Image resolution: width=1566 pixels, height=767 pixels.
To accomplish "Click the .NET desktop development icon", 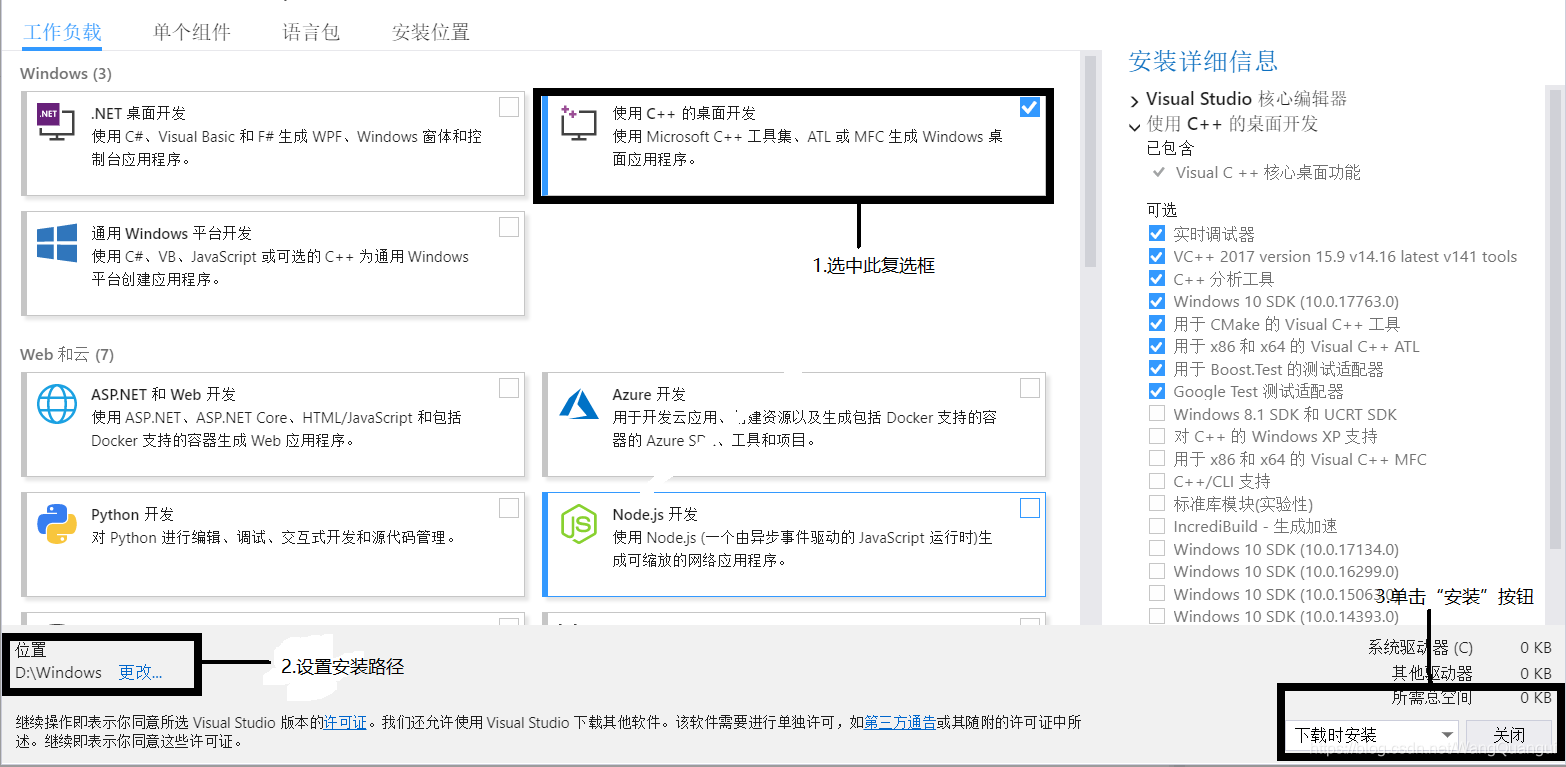I will [x=56, y=124].
